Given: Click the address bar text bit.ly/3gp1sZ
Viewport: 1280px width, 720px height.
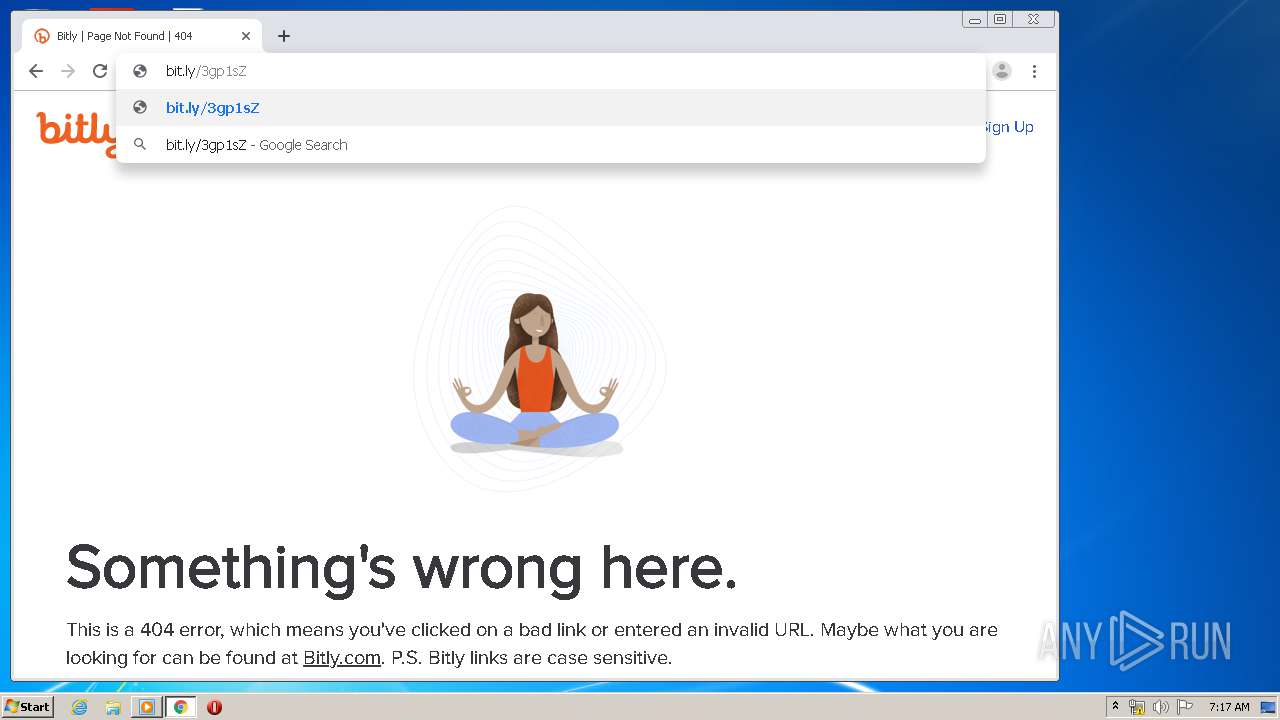Looking at the screenshot, I should [206, 71].
